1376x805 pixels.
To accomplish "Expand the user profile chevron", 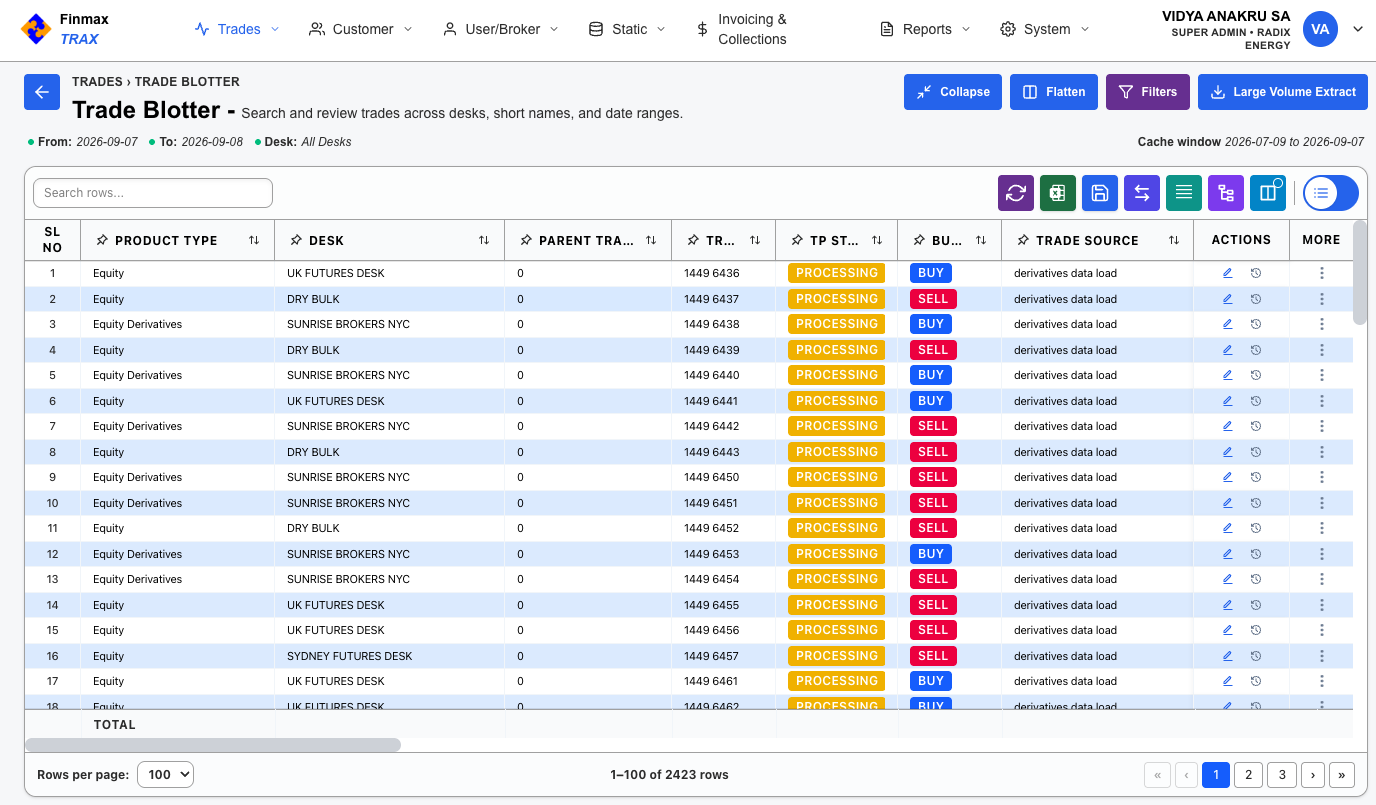I will tap(1358, 29).
